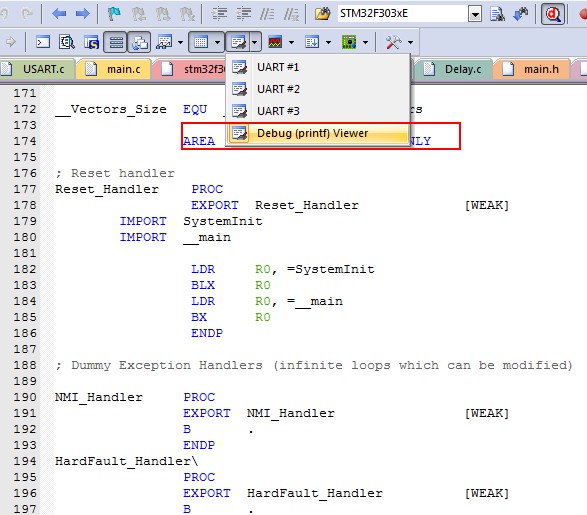Image resolution: width=587 pixels, height=515 pixels.
Task: Click __main on the IMPORT line 180
Action: point(207,237)
